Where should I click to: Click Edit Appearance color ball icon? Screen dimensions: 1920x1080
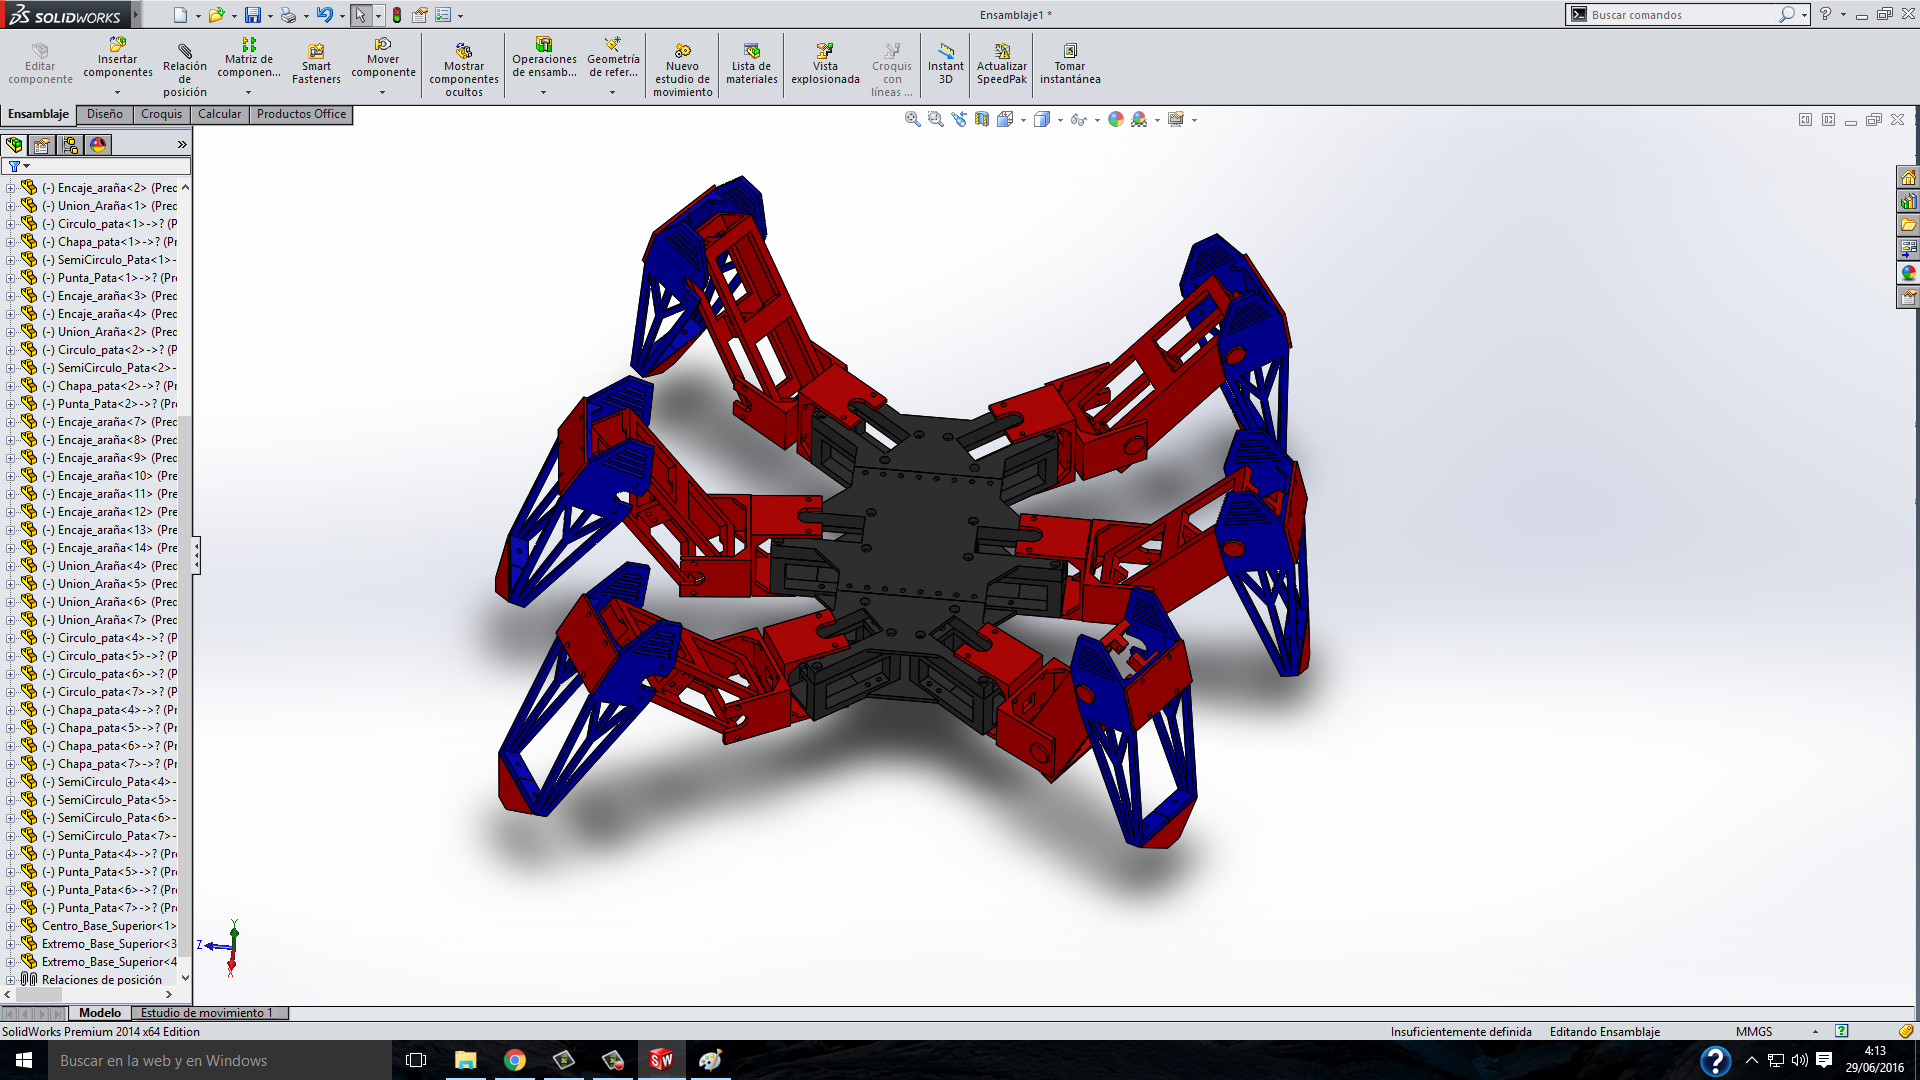pyautogui.click(x=1116, y=119)
